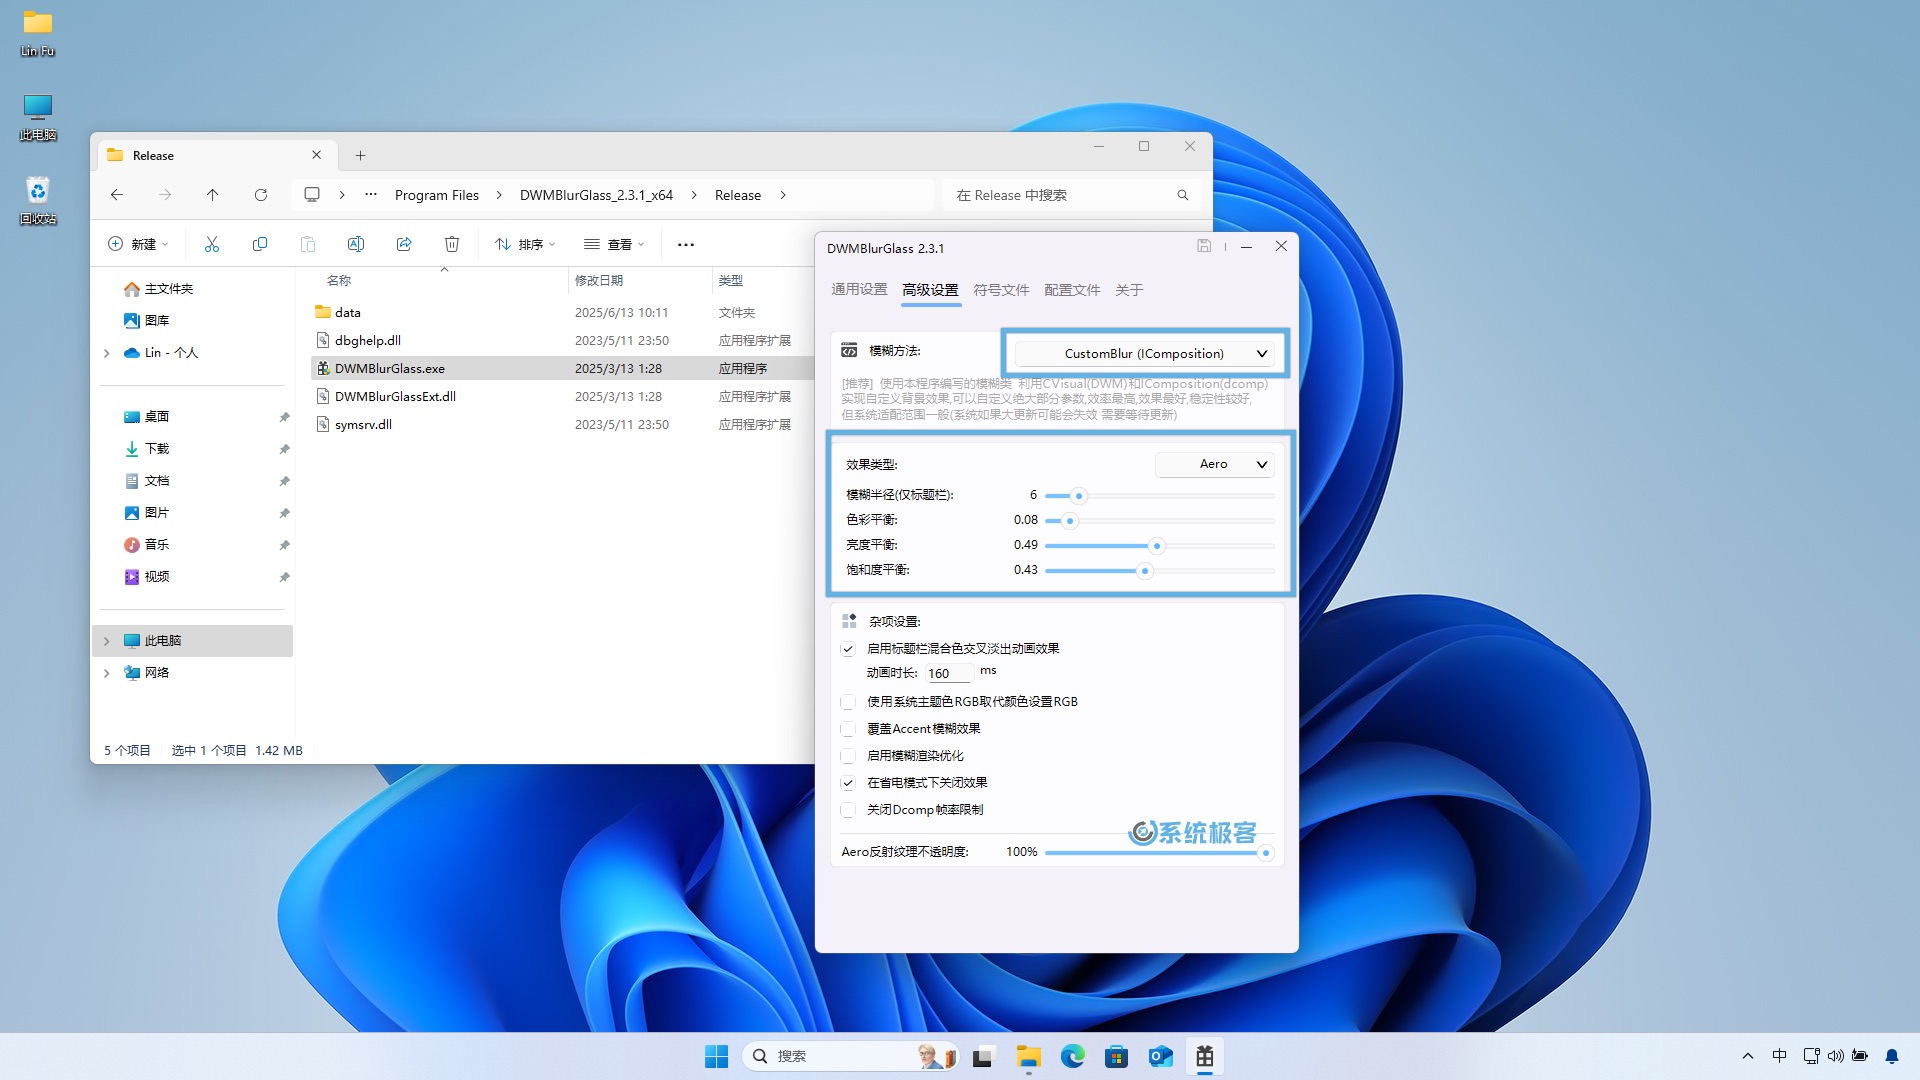The image size is (1920, 1080).
Task: Open the blur method CustomBlur dropdown
Action: tap(1144, 354)
